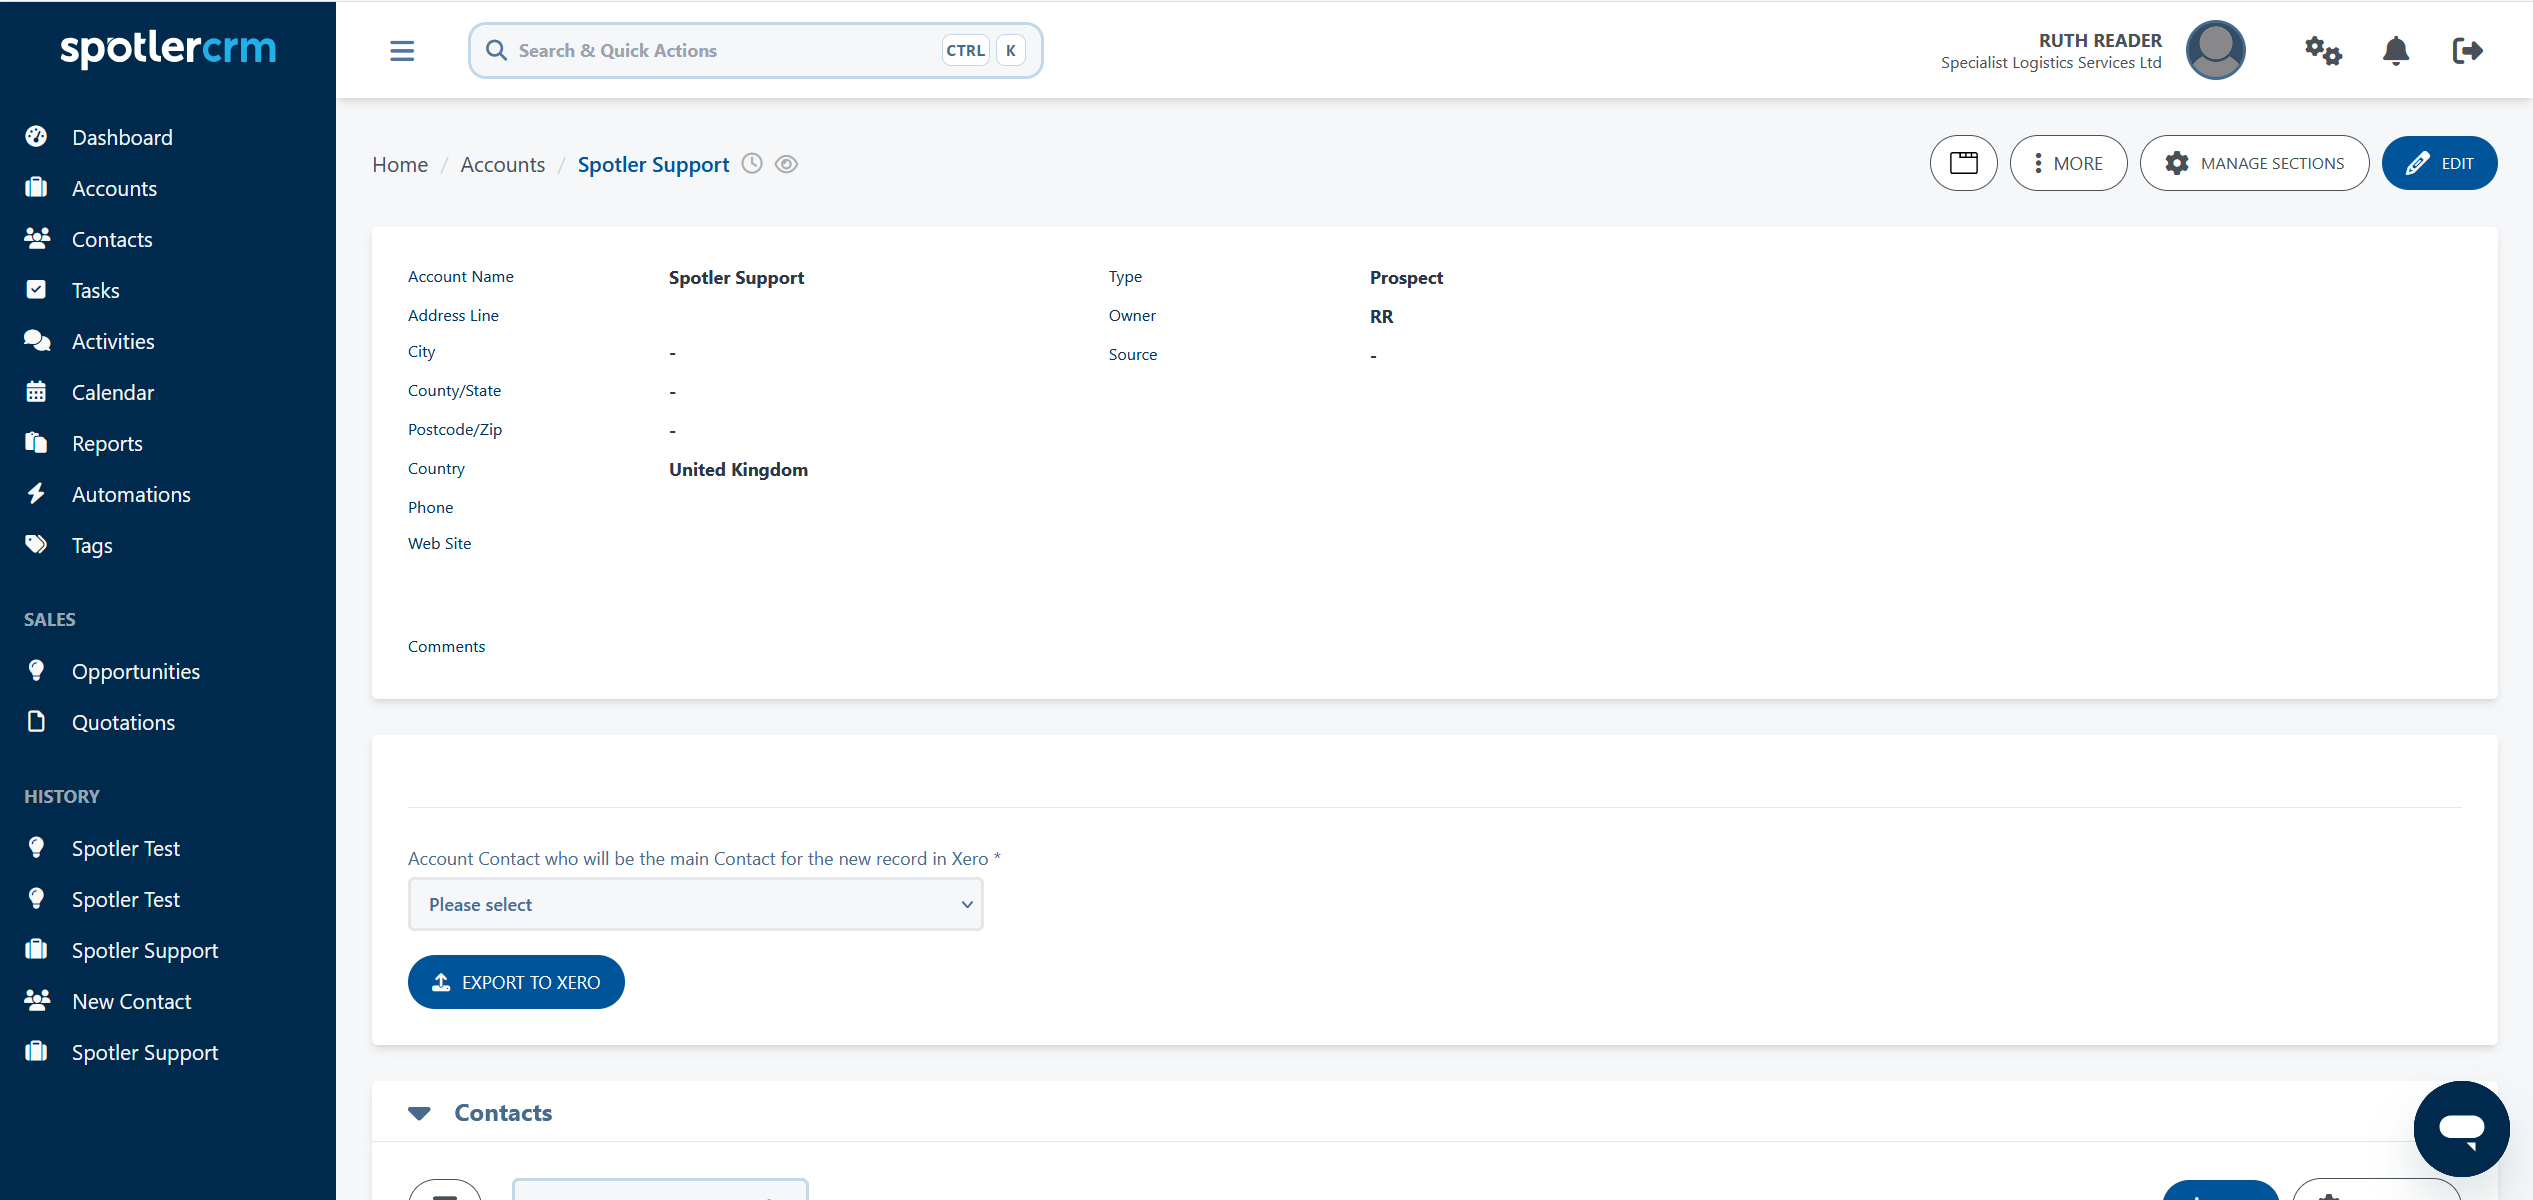Image resolution: width=2533 pixels, height=1200 pixels.
Task: Click the Quotations document icon
Action: coord(36,721)
